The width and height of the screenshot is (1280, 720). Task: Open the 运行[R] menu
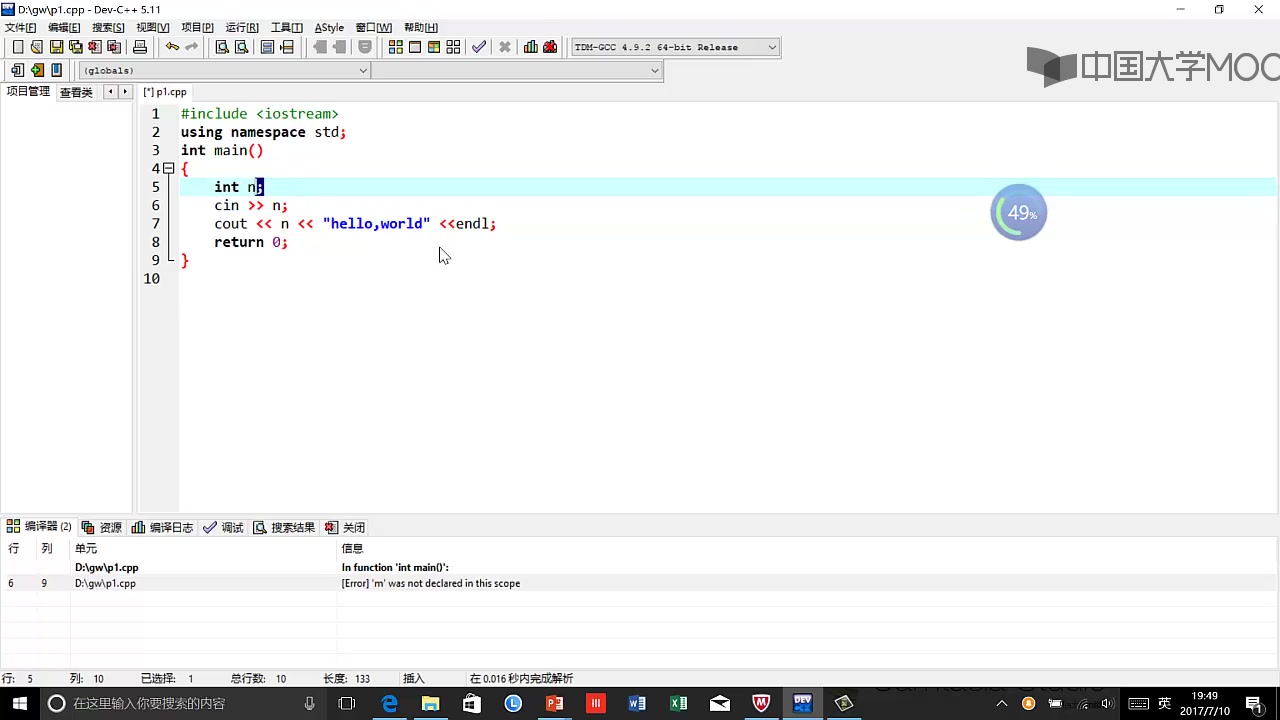[x=242, y=27]
